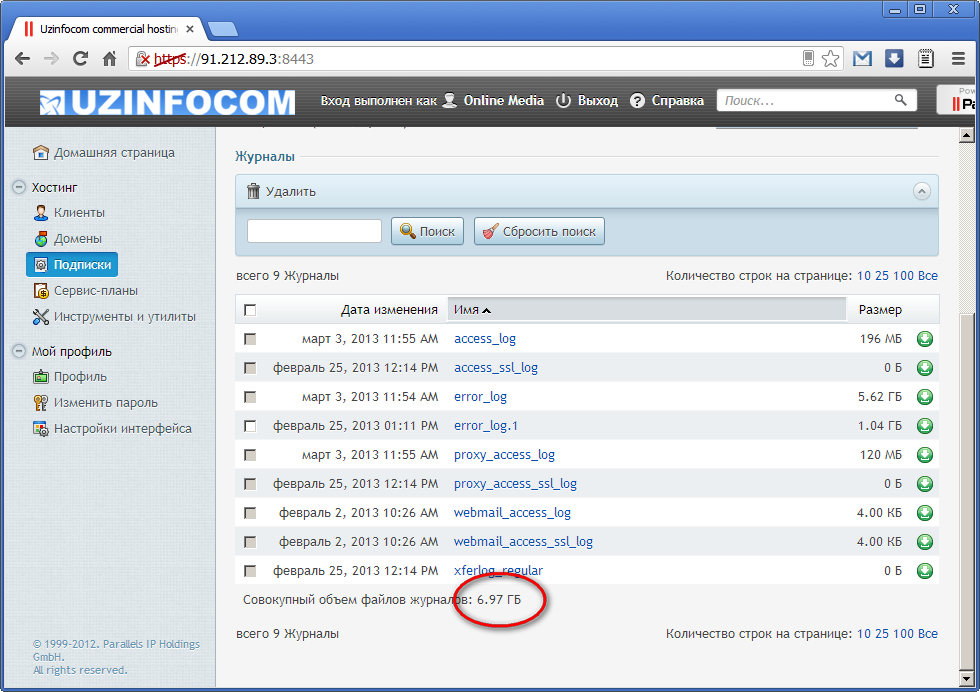Click the mobile device icon in address bar
Image resolution: width=980 pixels, height=692 pixels.
[808, 58]
